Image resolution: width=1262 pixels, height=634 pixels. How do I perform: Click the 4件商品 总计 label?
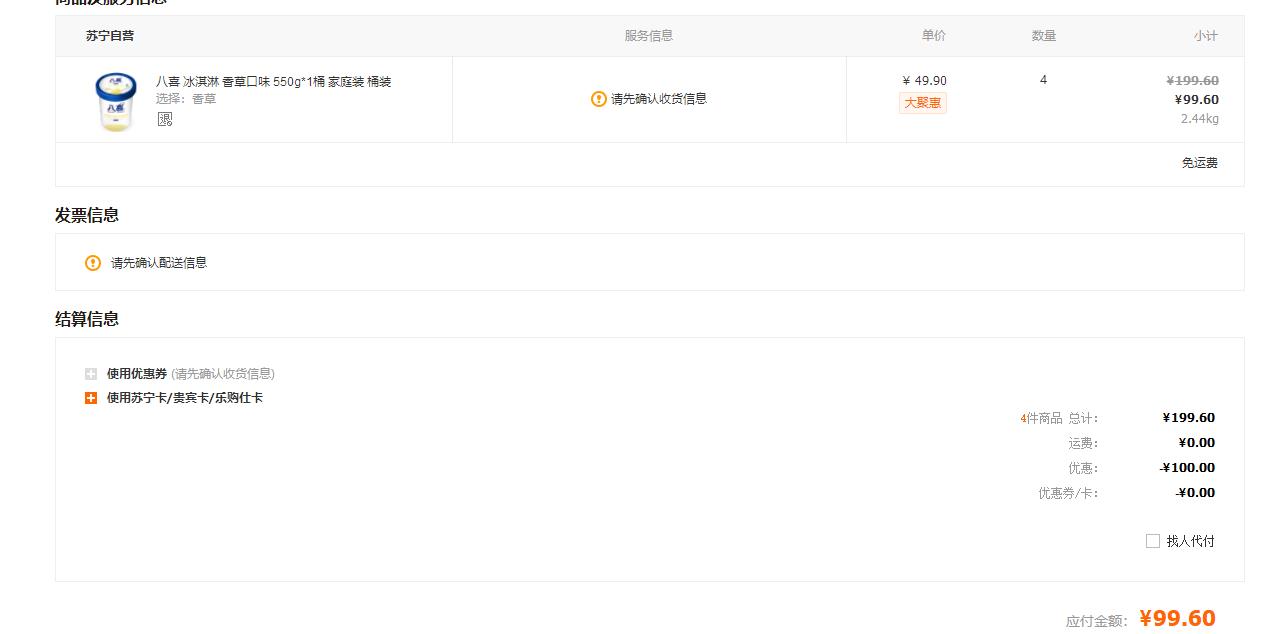1060,419
